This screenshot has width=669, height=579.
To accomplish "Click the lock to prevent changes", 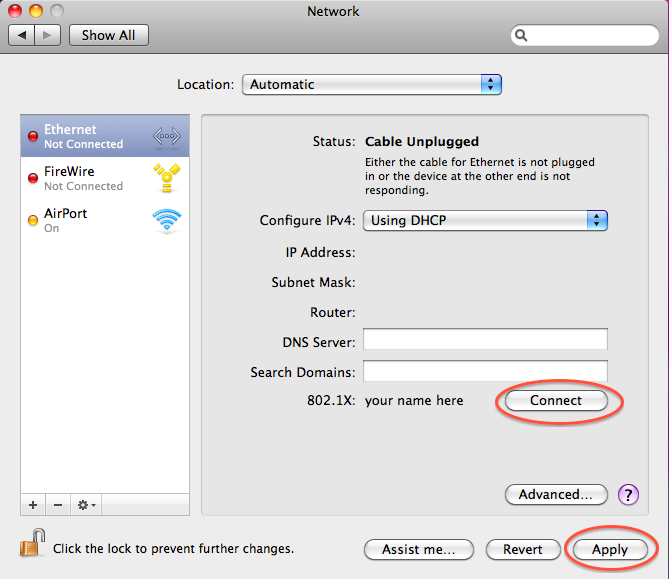I will [x=32, y=543].
